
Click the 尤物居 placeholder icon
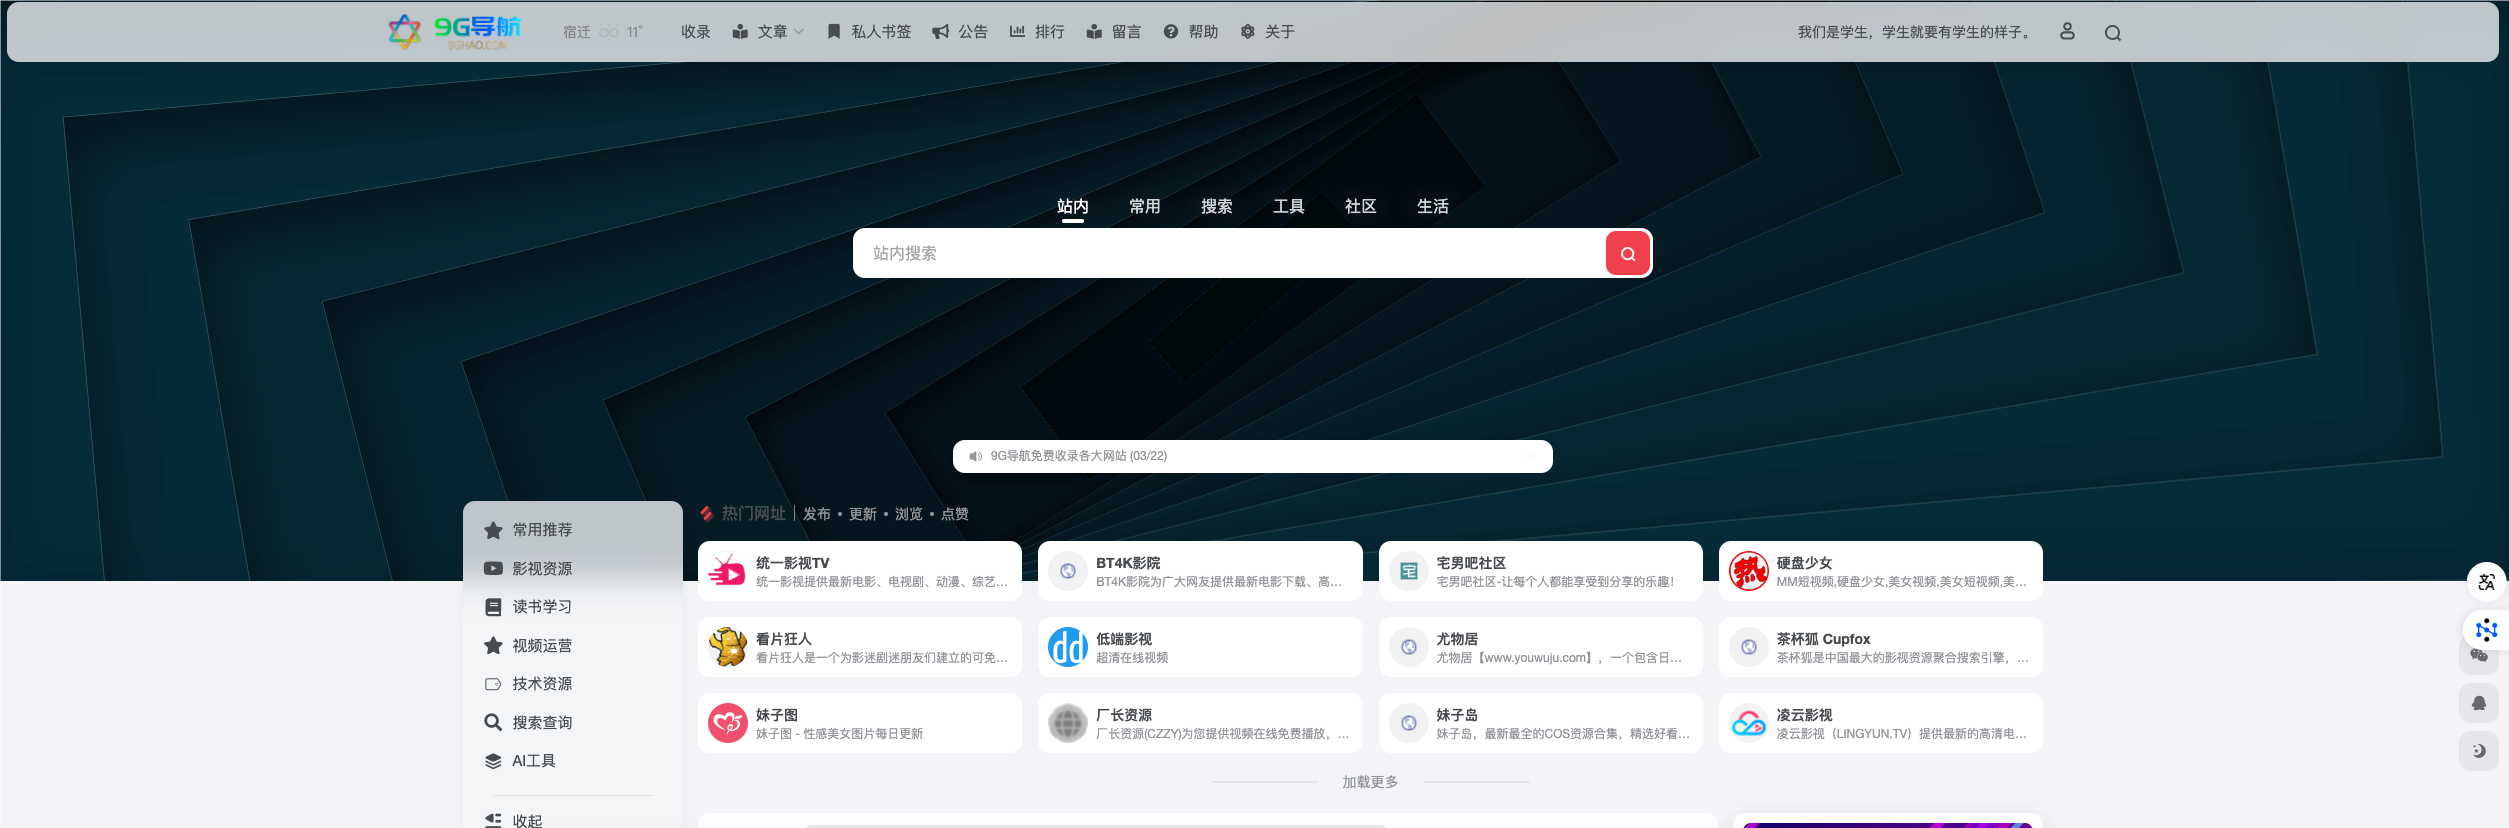coord(1409,647)
